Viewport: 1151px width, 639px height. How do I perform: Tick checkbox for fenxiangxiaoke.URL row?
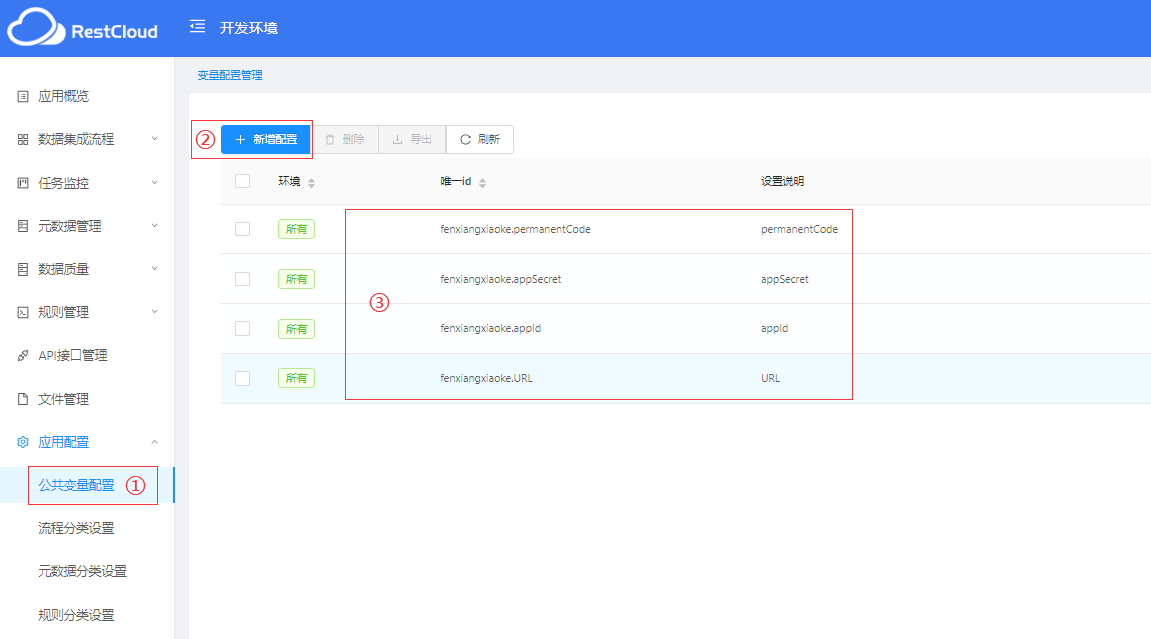242,378
